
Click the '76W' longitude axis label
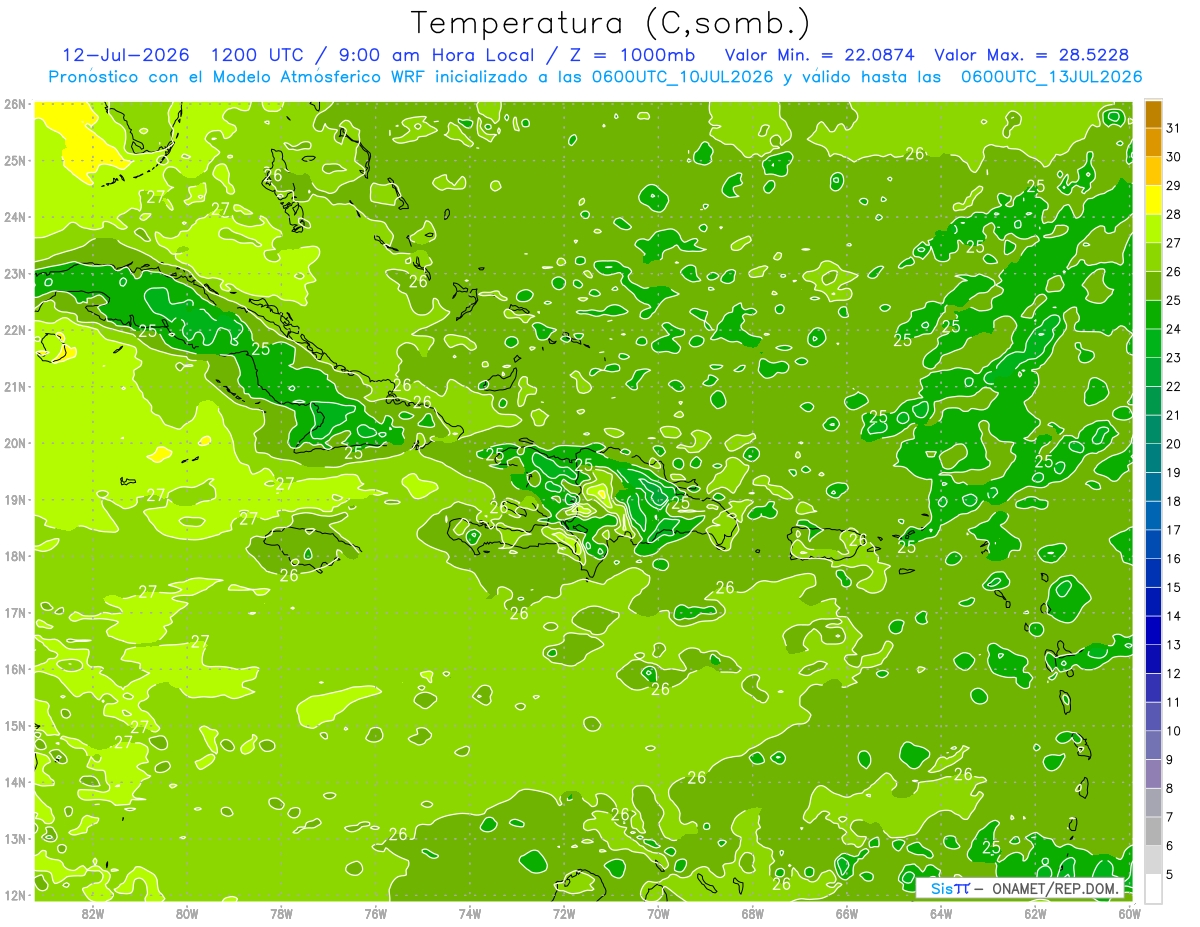[x=375, y=913]
